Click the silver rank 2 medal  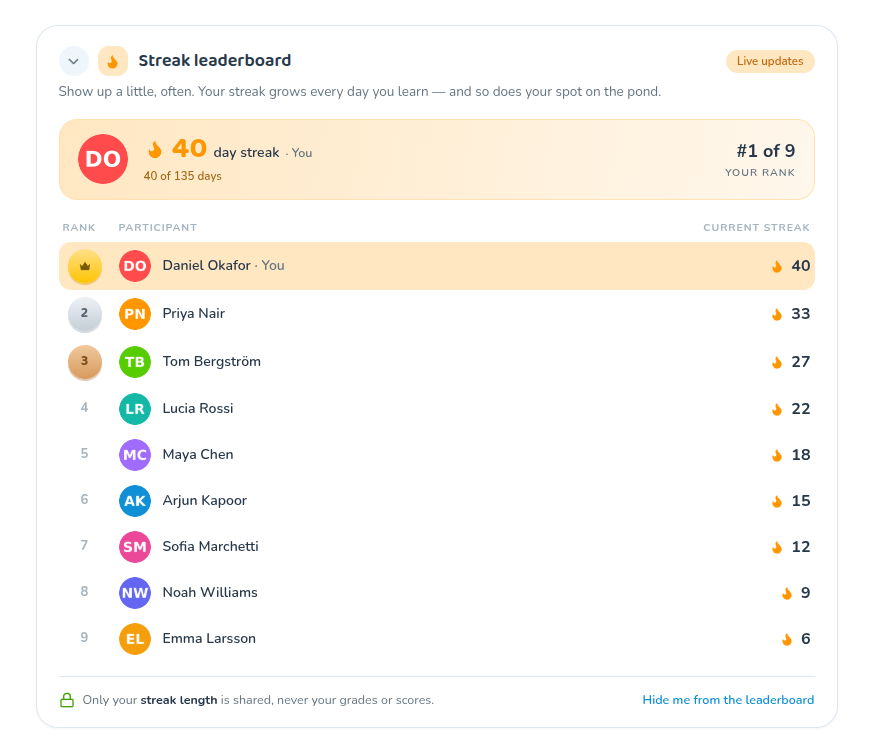point(85,314)
